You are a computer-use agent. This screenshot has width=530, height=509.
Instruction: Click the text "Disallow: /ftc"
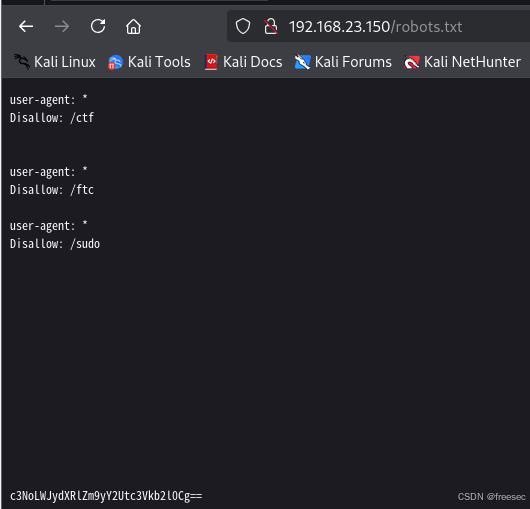[52, 190]
